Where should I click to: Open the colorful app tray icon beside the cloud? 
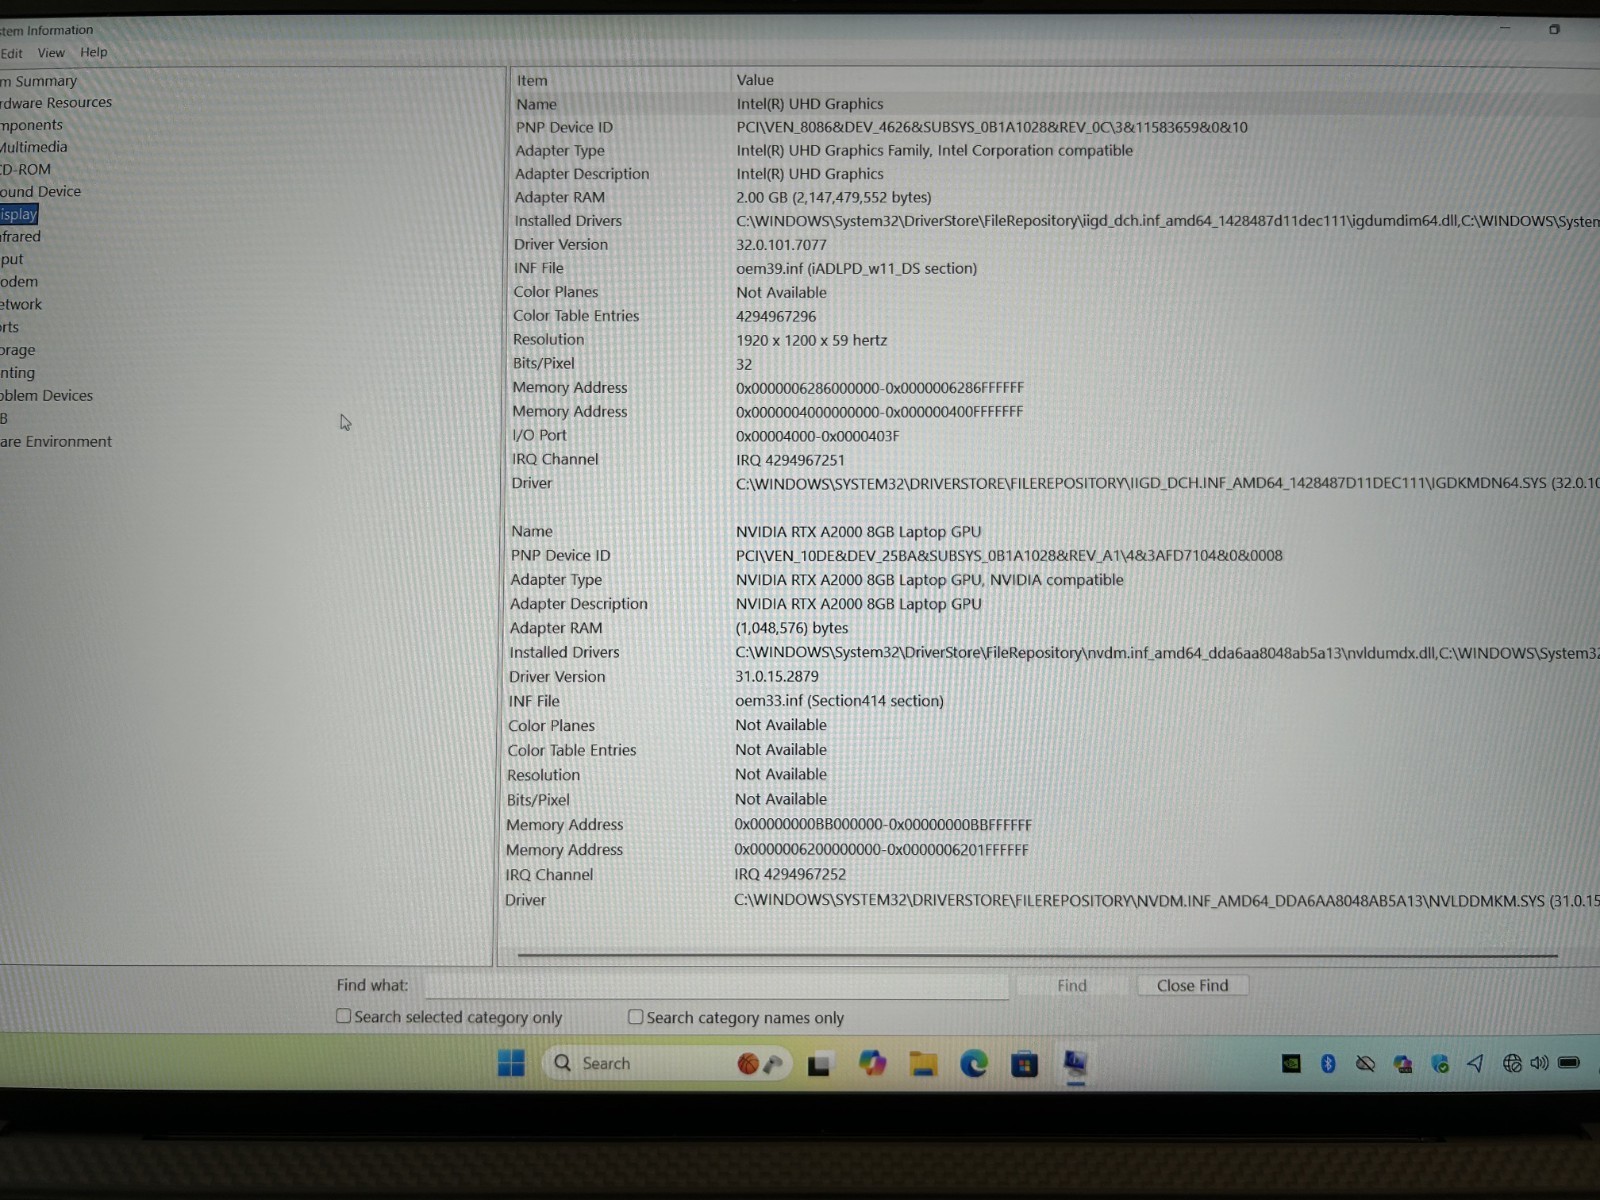pyautogui.click(x=1403, y=1064)
